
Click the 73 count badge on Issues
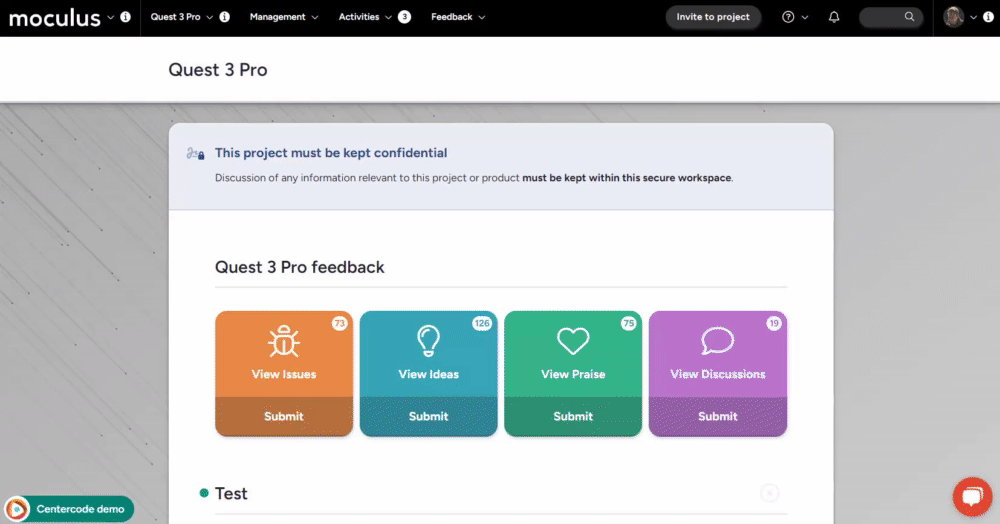point(339,323)
